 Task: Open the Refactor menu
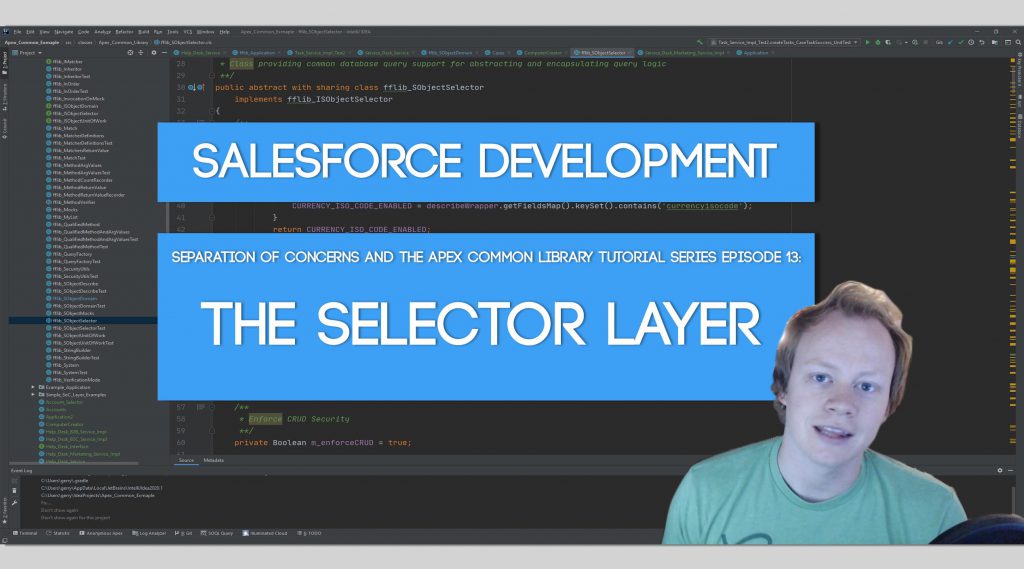point(124,31)
